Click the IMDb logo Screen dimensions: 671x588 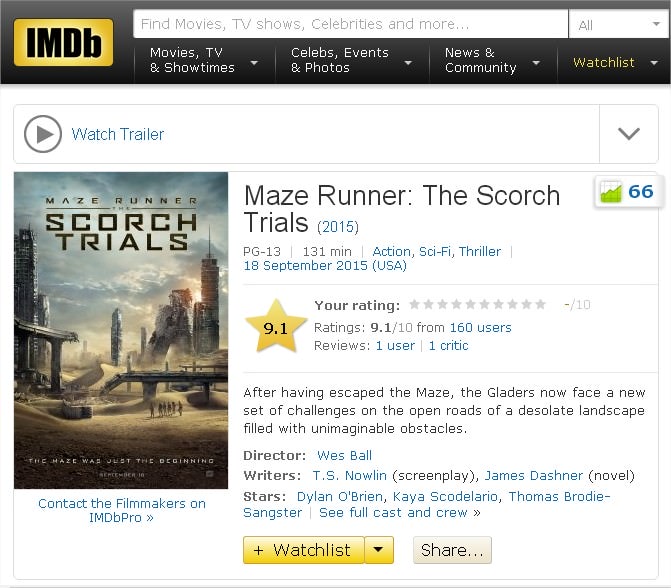[x=63, y=42]
